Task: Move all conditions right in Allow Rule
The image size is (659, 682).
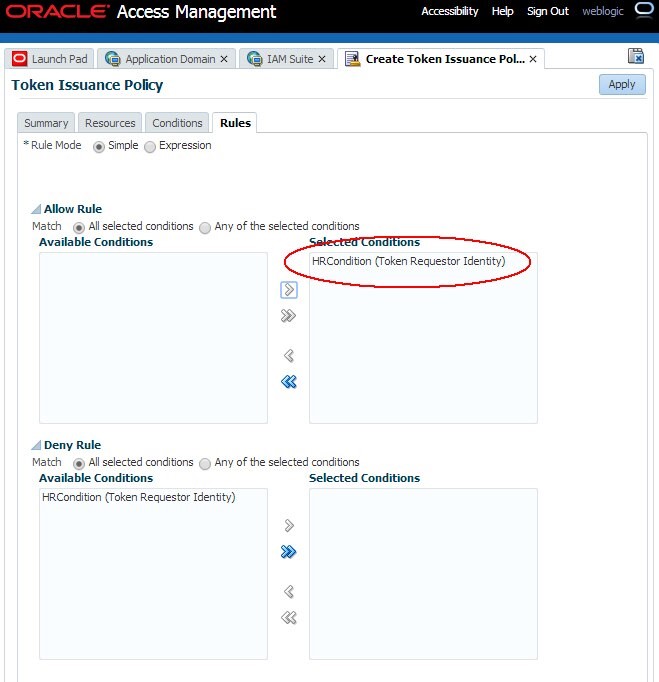Action: [288, 315]
